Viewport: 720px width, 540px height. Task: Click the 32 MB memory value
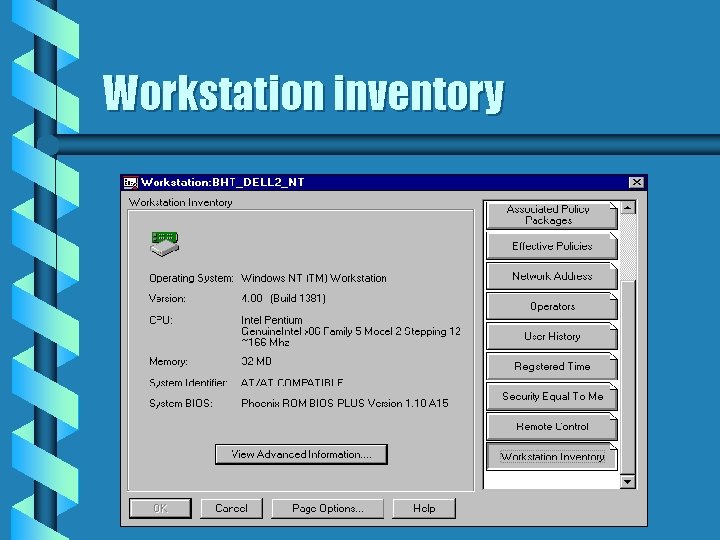pyautogui.click(x=256, y=361)
